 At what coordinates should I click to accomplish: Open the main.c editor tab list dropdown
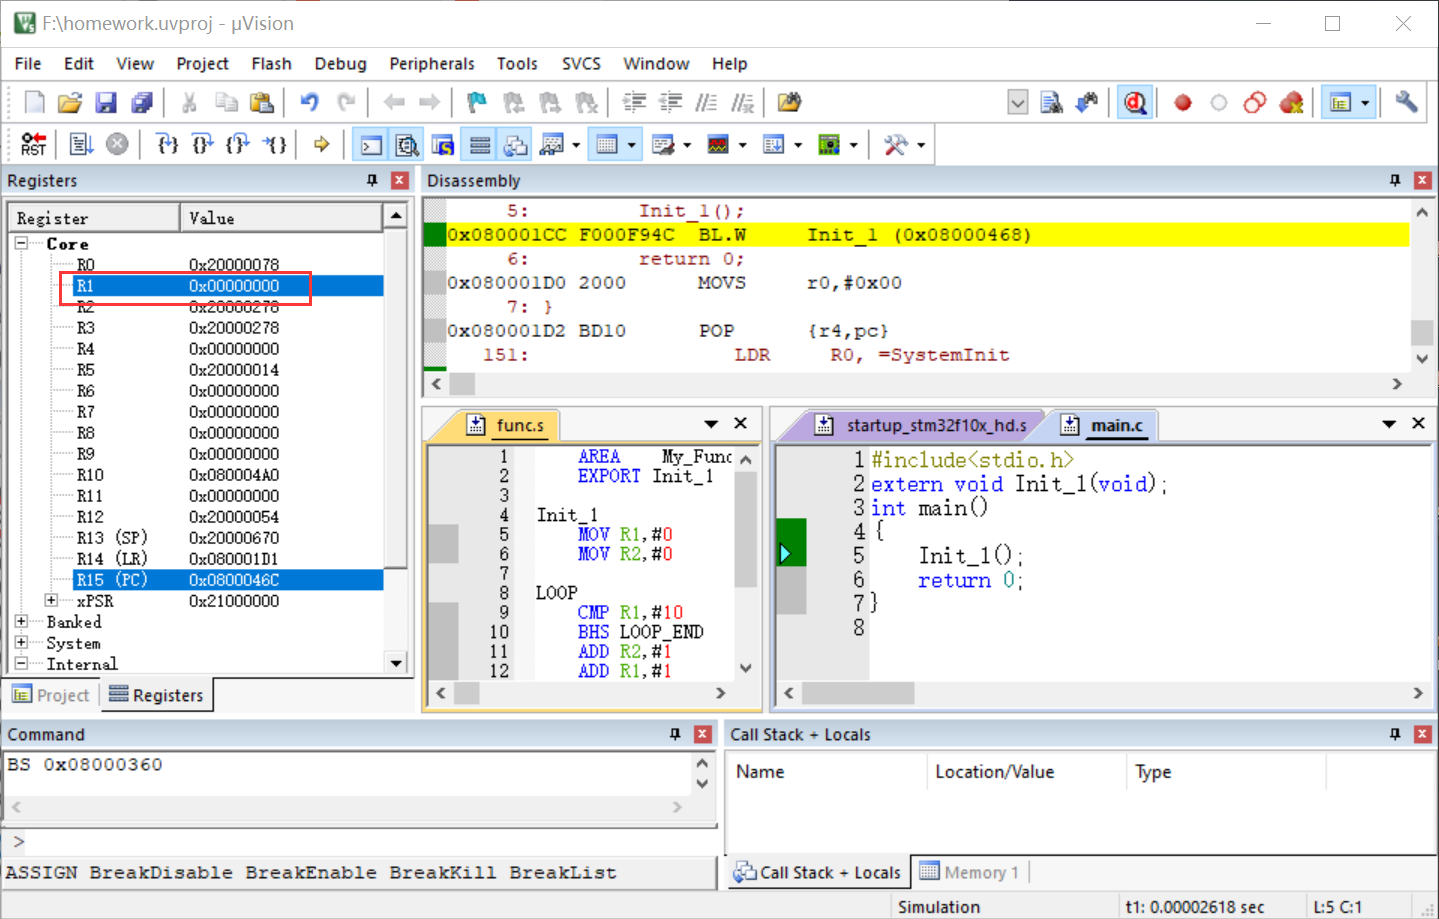pos(1389,424)
